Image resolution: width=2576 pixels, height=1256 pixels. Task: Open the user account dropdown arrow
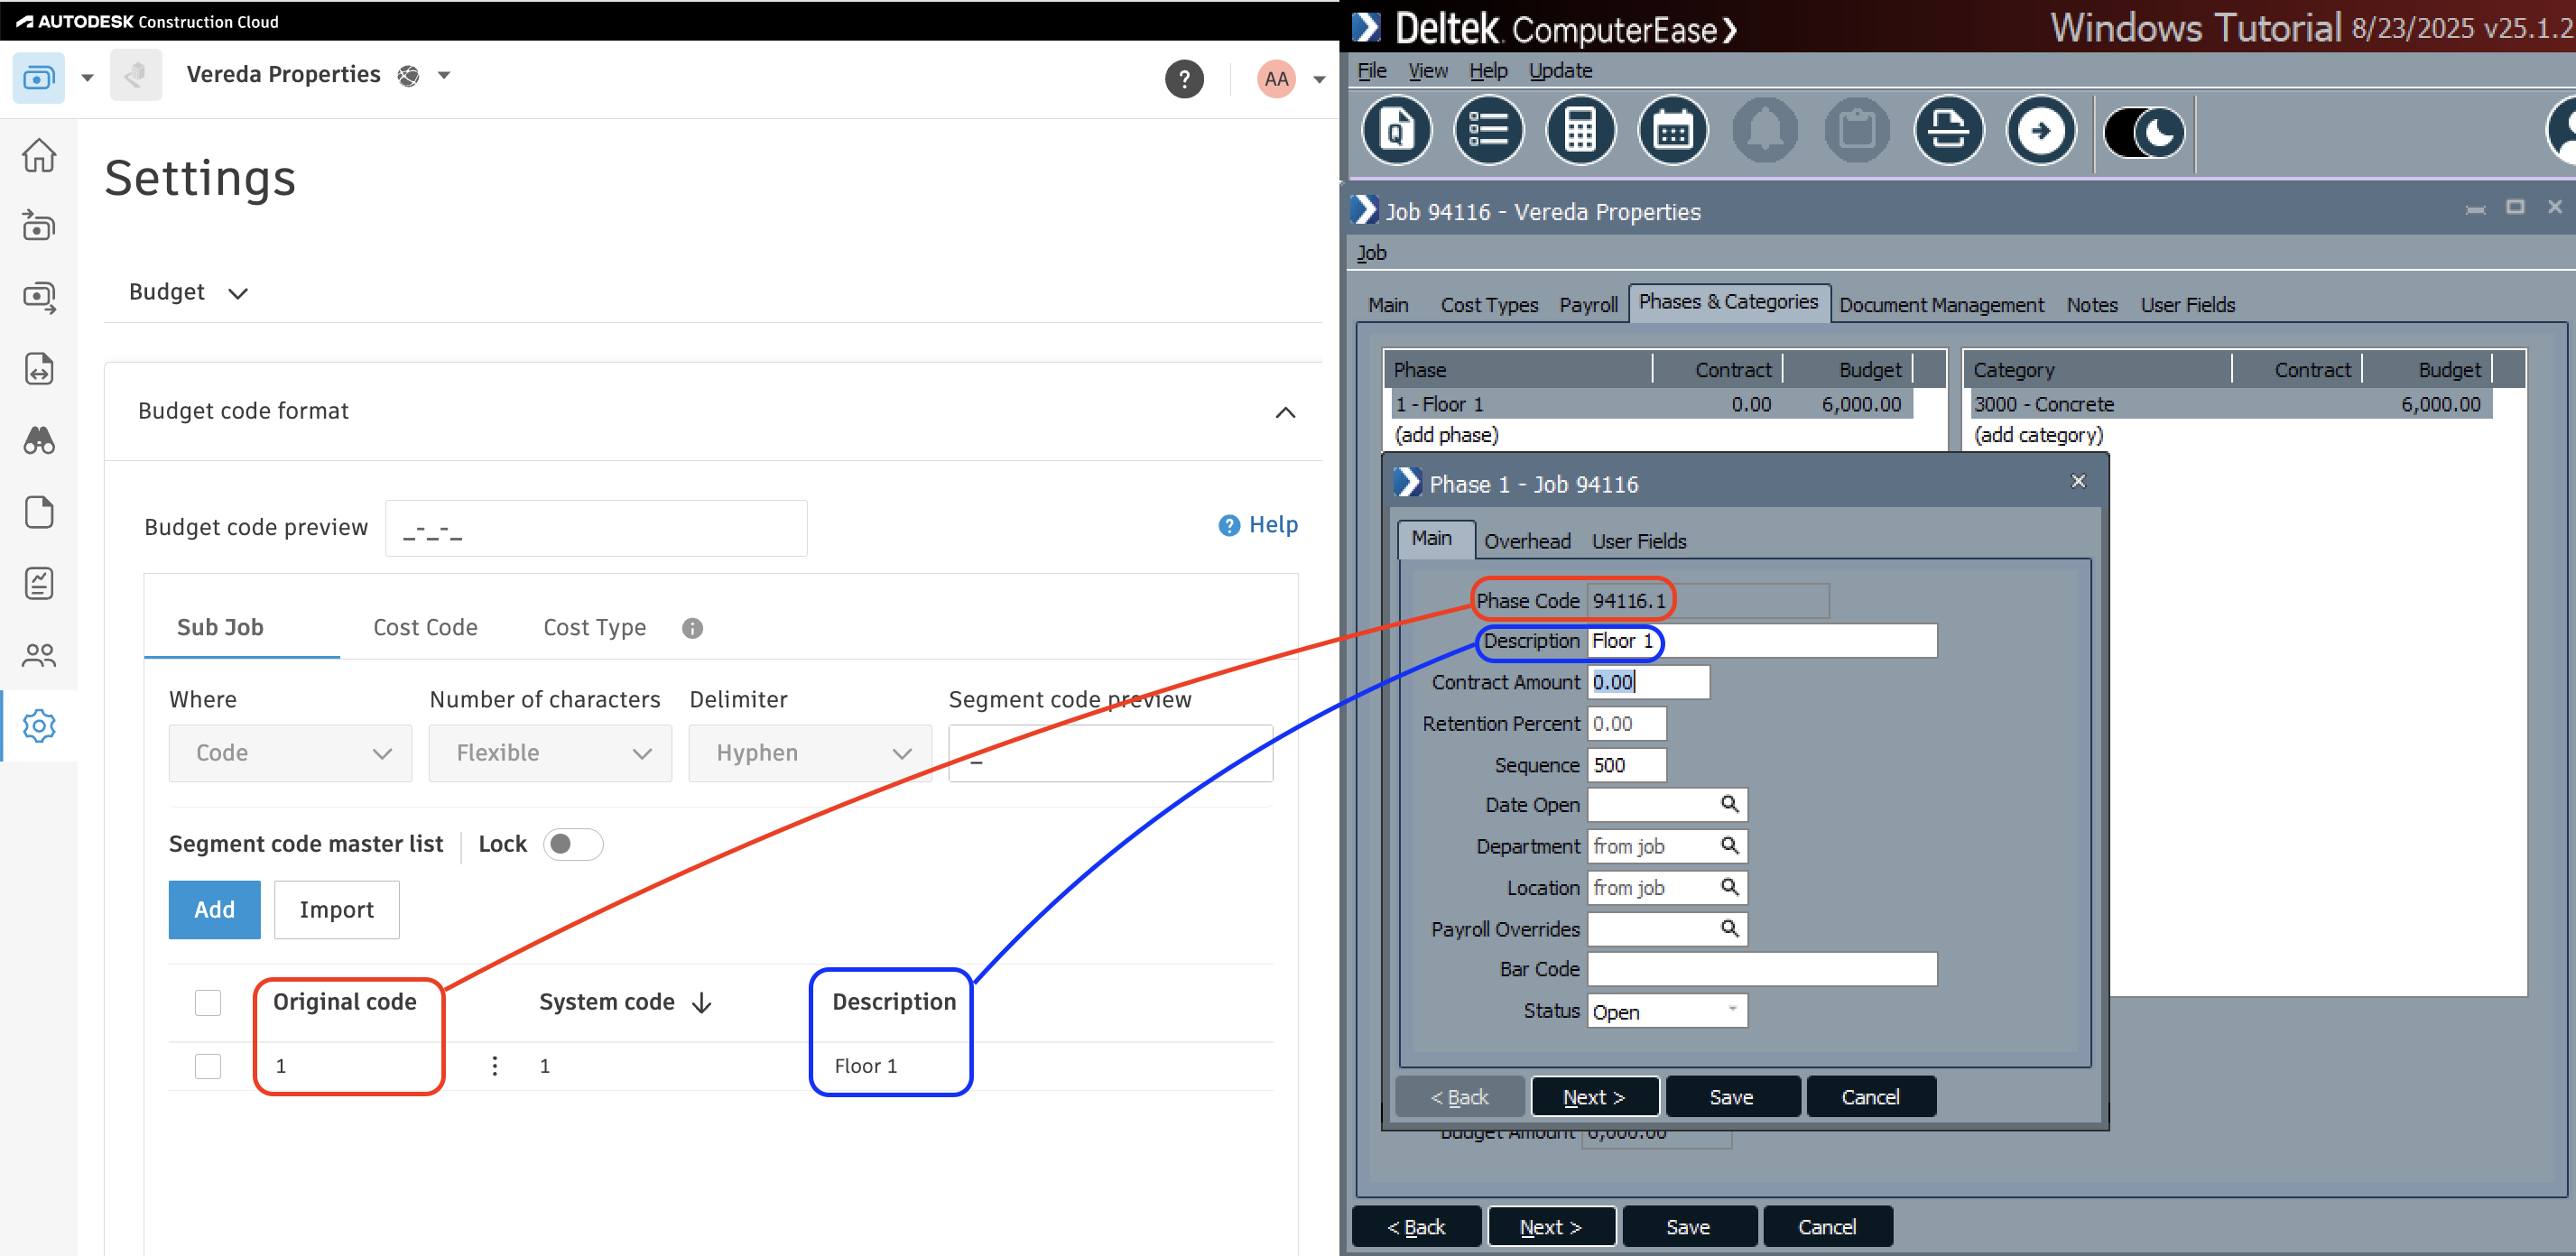click(x=1319, y=79)
